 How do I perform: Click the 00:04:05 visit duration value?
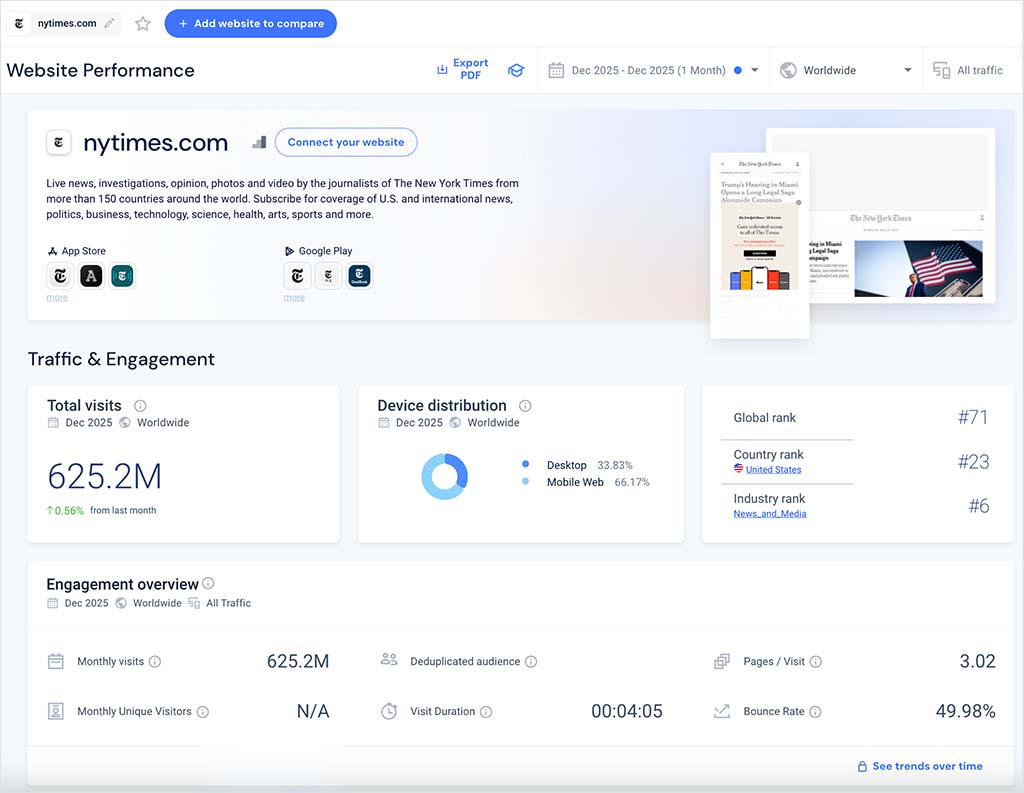tap(627, 711)
